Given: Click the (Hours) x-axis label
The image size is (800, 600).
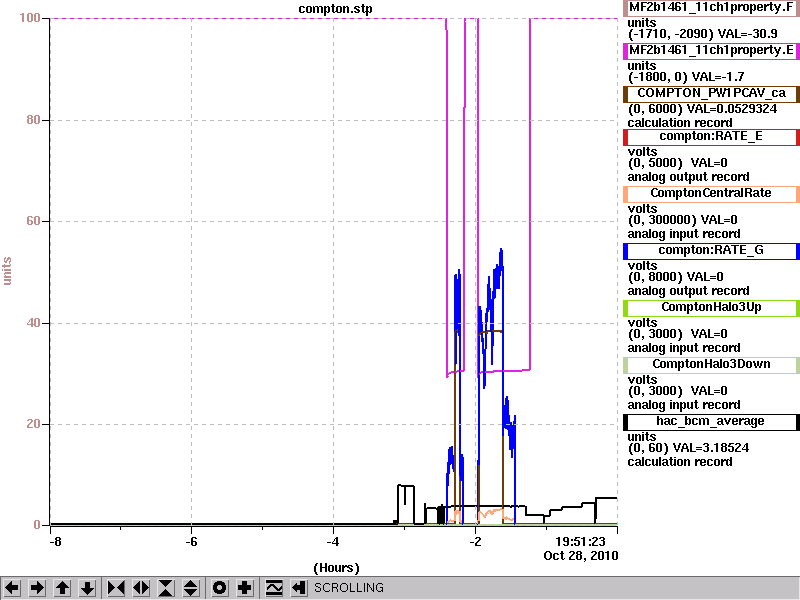Looking at the screenshot, I should click(x=336, y=568).
